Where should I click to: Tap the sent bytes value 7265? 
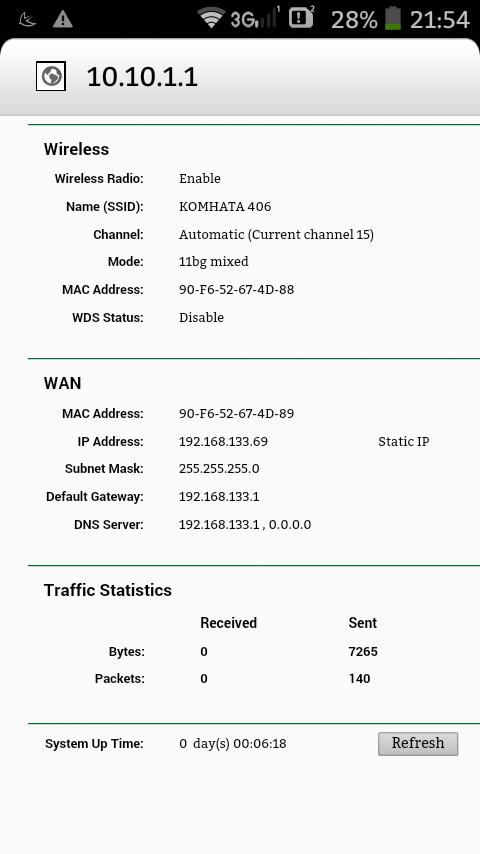[x=363, y=652]
